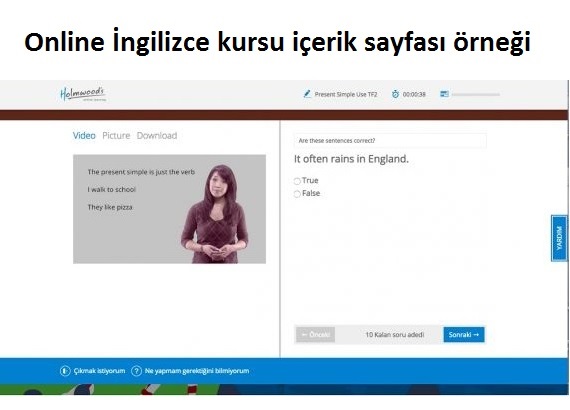Viewport: 570px width, 410px height.
Task: Click the 00:00:38 timer value
Action: pos(414,95)
